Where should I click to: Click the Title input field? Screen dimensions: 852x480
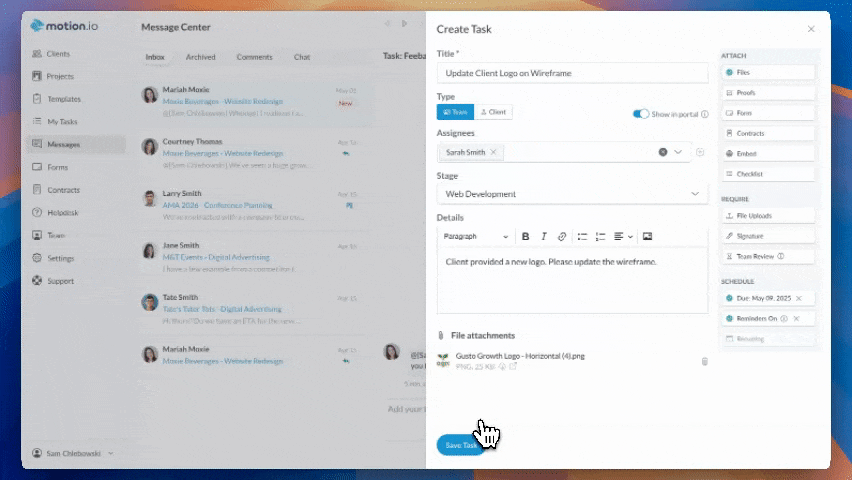tap(572, 73)
